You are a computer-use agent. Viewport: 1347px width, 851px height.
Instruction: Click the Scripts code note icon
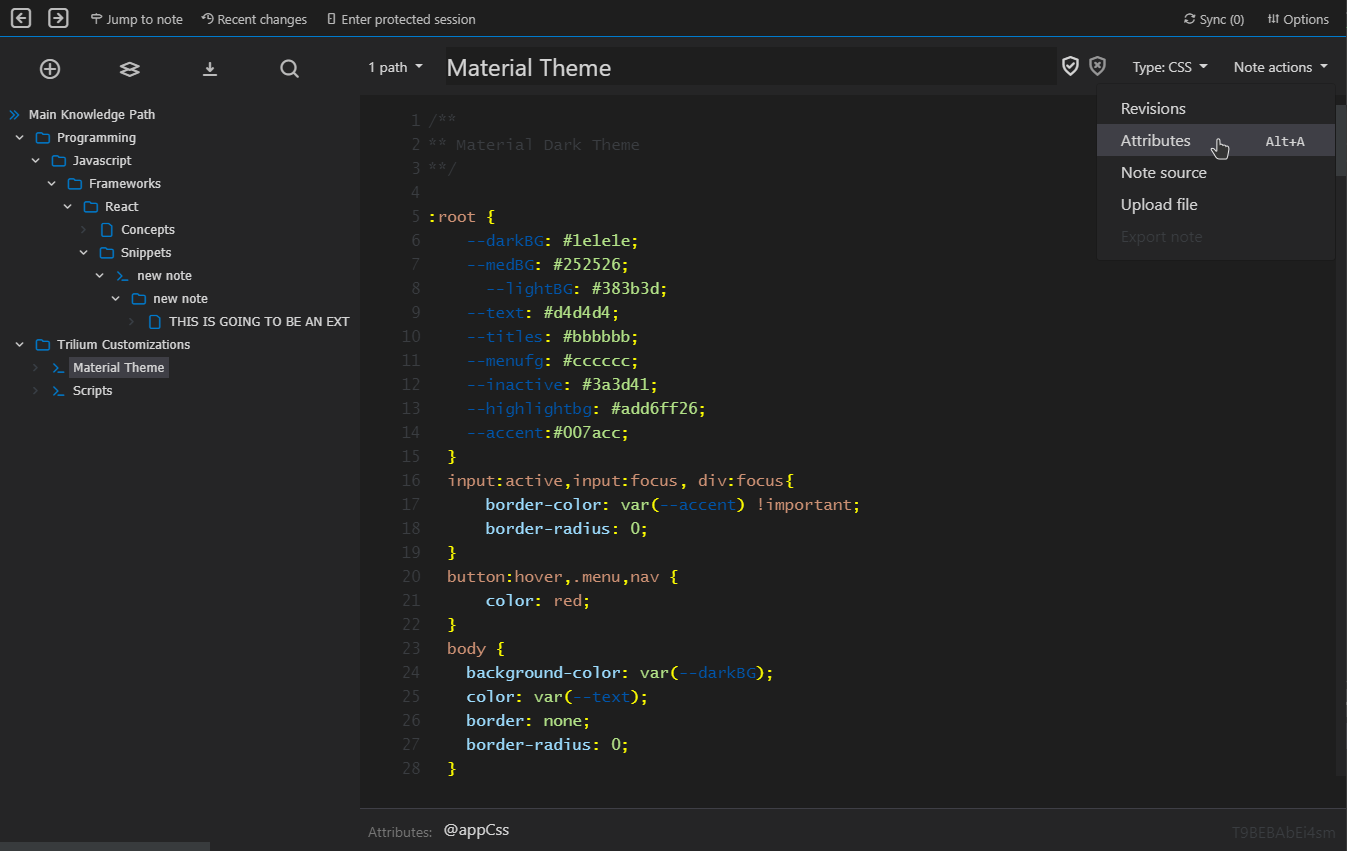coord(59,391)
